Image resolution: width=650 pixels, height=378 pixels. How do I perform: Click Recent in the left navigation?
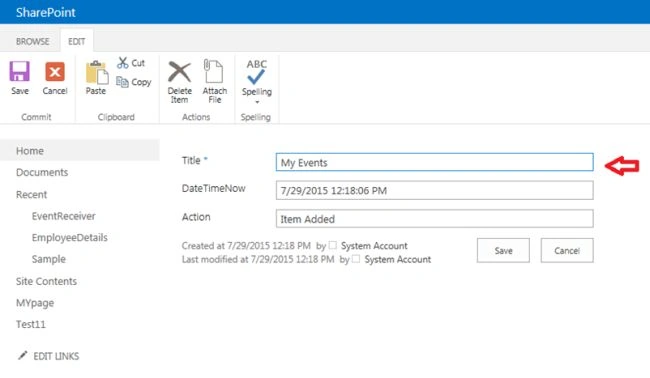click(32, 194)
